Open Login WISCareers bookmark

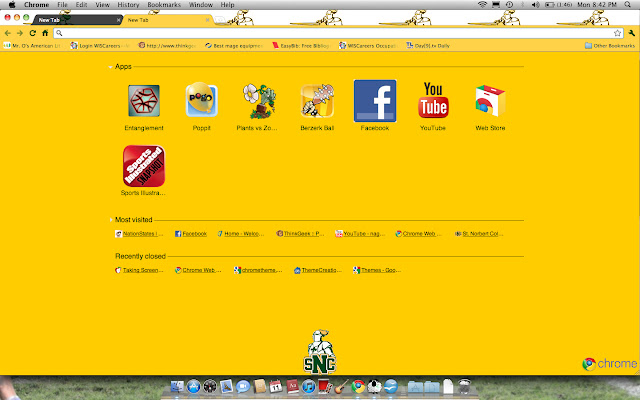click(100, 46)
